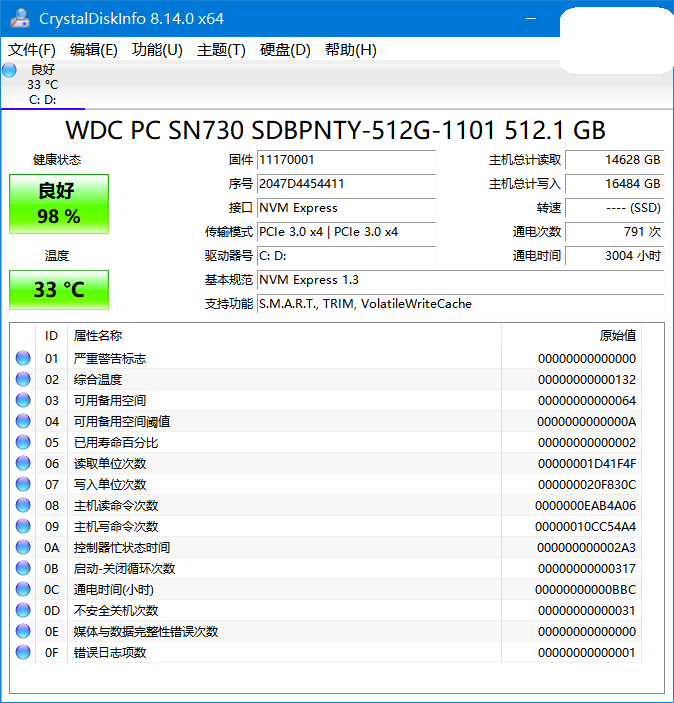Viewport: 674px width, 703px height.
Task: Click the rotation rate value ---- (SSD)
Action: (614, 208)
